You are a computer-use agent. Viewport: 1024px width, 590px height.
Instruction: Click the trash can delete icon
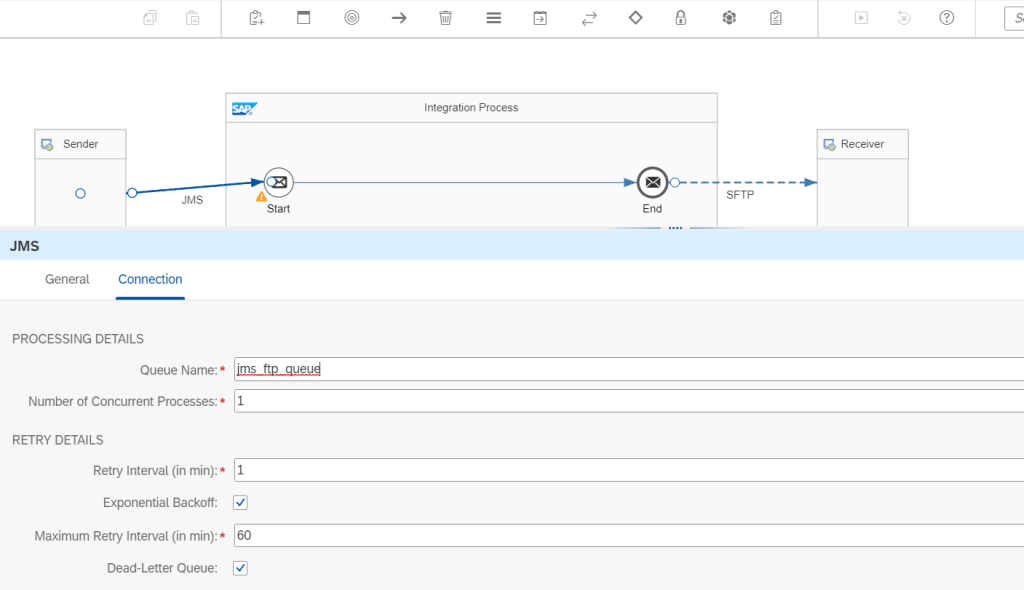point(446,18)
